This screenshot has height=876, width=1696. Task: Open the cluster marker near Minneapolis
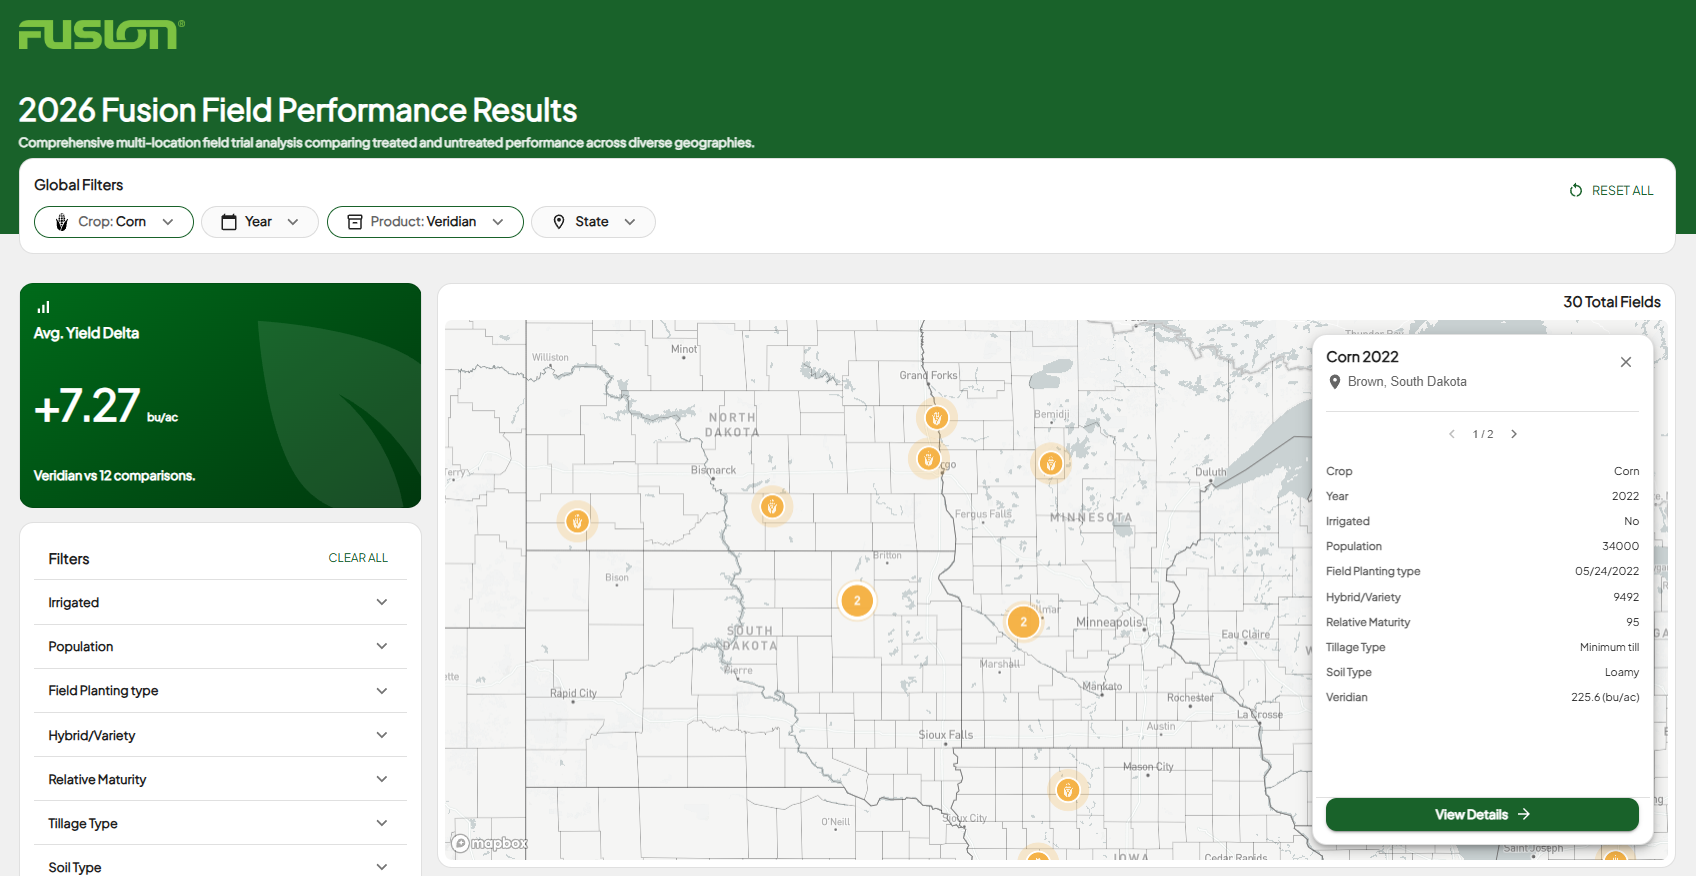coord(1023,622)
